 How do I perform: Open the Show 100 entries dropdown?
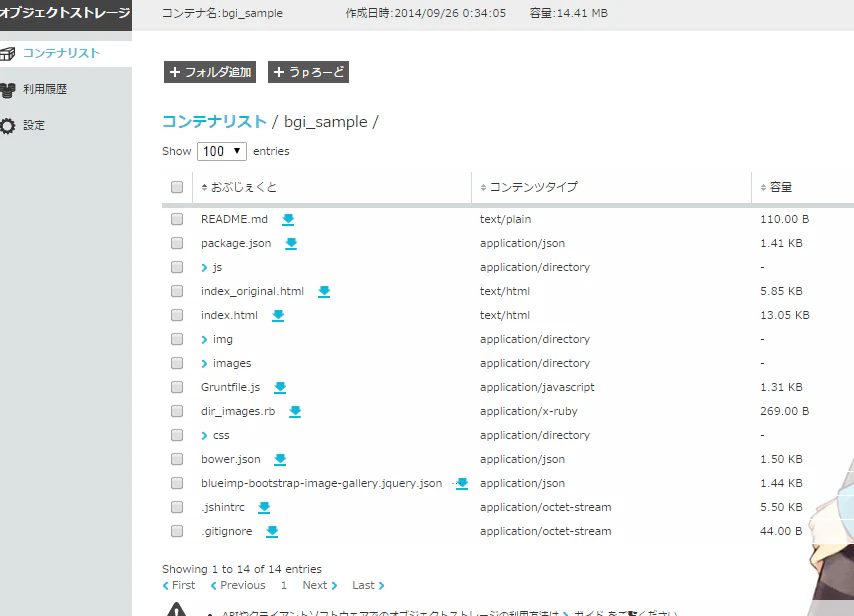[x=222, y=151]
